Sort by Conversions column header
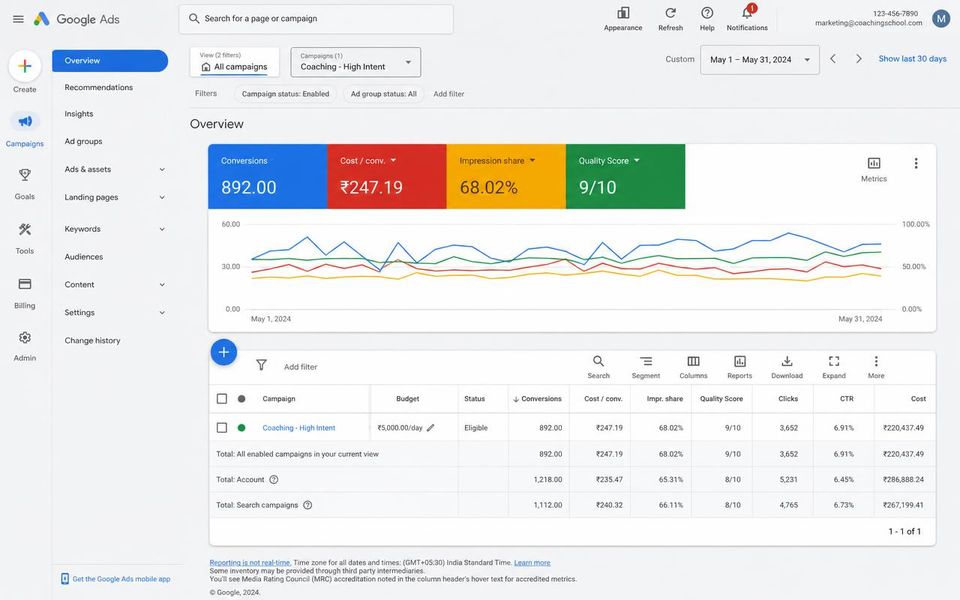The width and height of the screenshot is (960, 600). click(537, 399)
